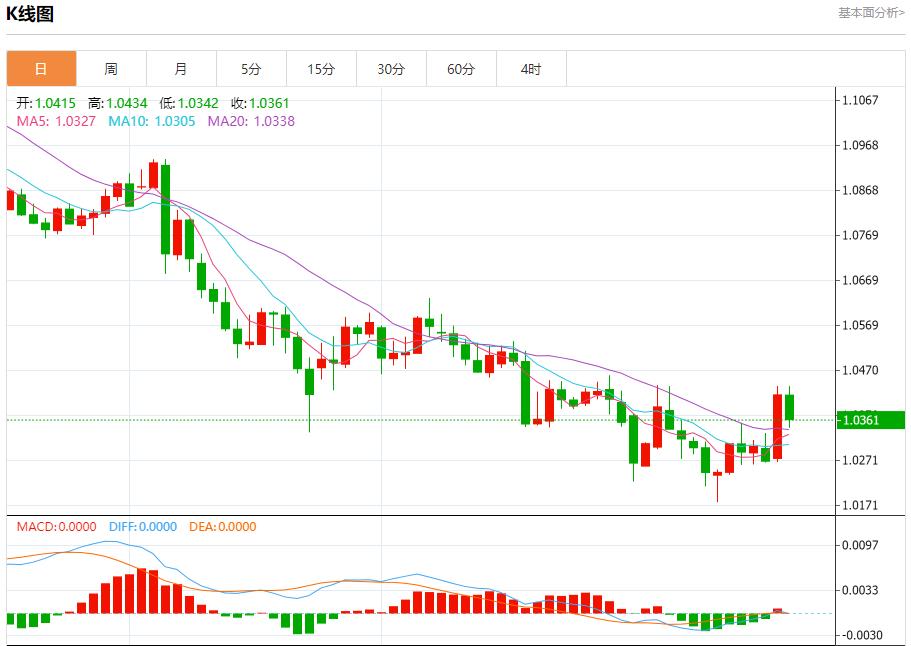View the 4时 four-hour chart tab
The width and height of the screenshot is (911, 646).
pos(531,69)
